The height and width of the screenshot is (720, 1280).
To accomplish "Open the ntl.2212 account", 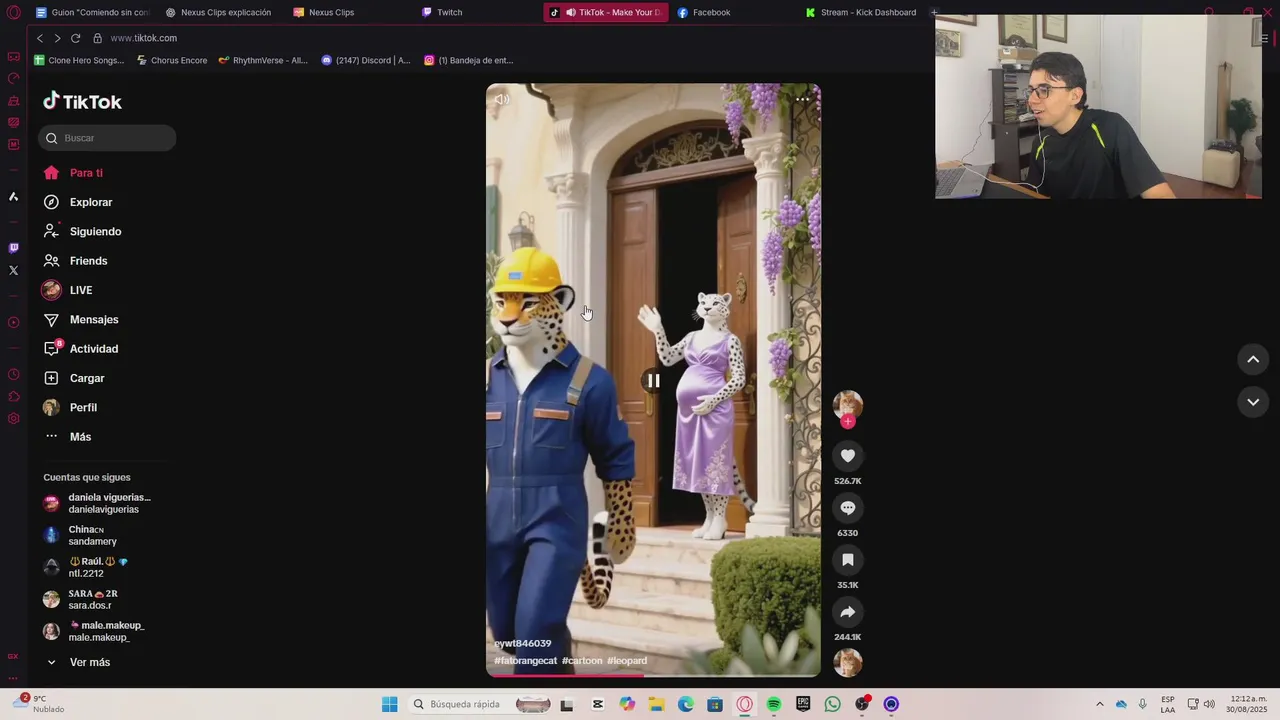I will tap(85, 567).
